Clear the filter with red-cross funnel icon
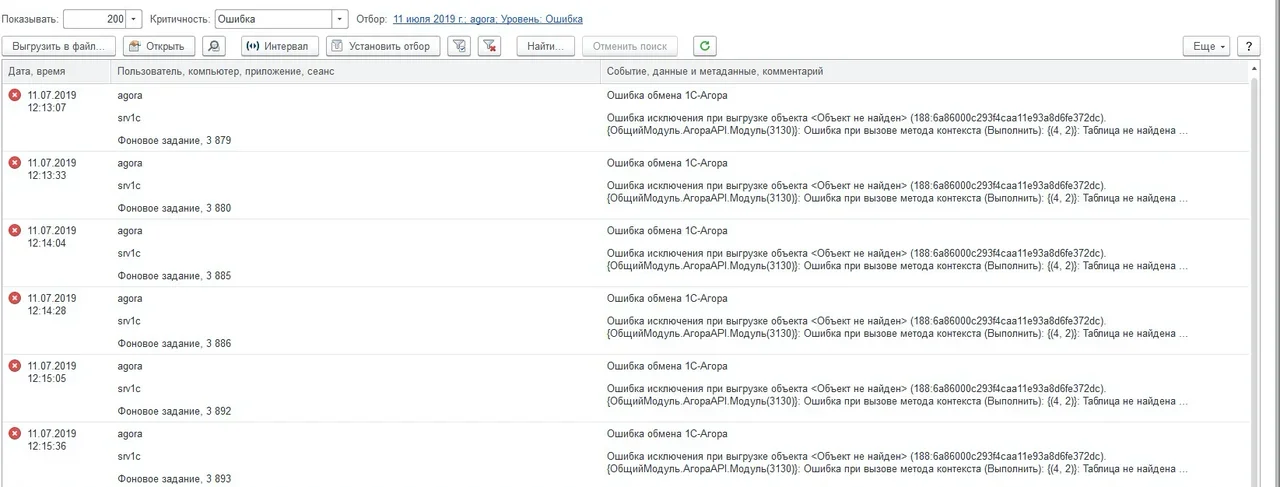The width and height of the screenshot is (1280, 487). (x=489, y=46)
